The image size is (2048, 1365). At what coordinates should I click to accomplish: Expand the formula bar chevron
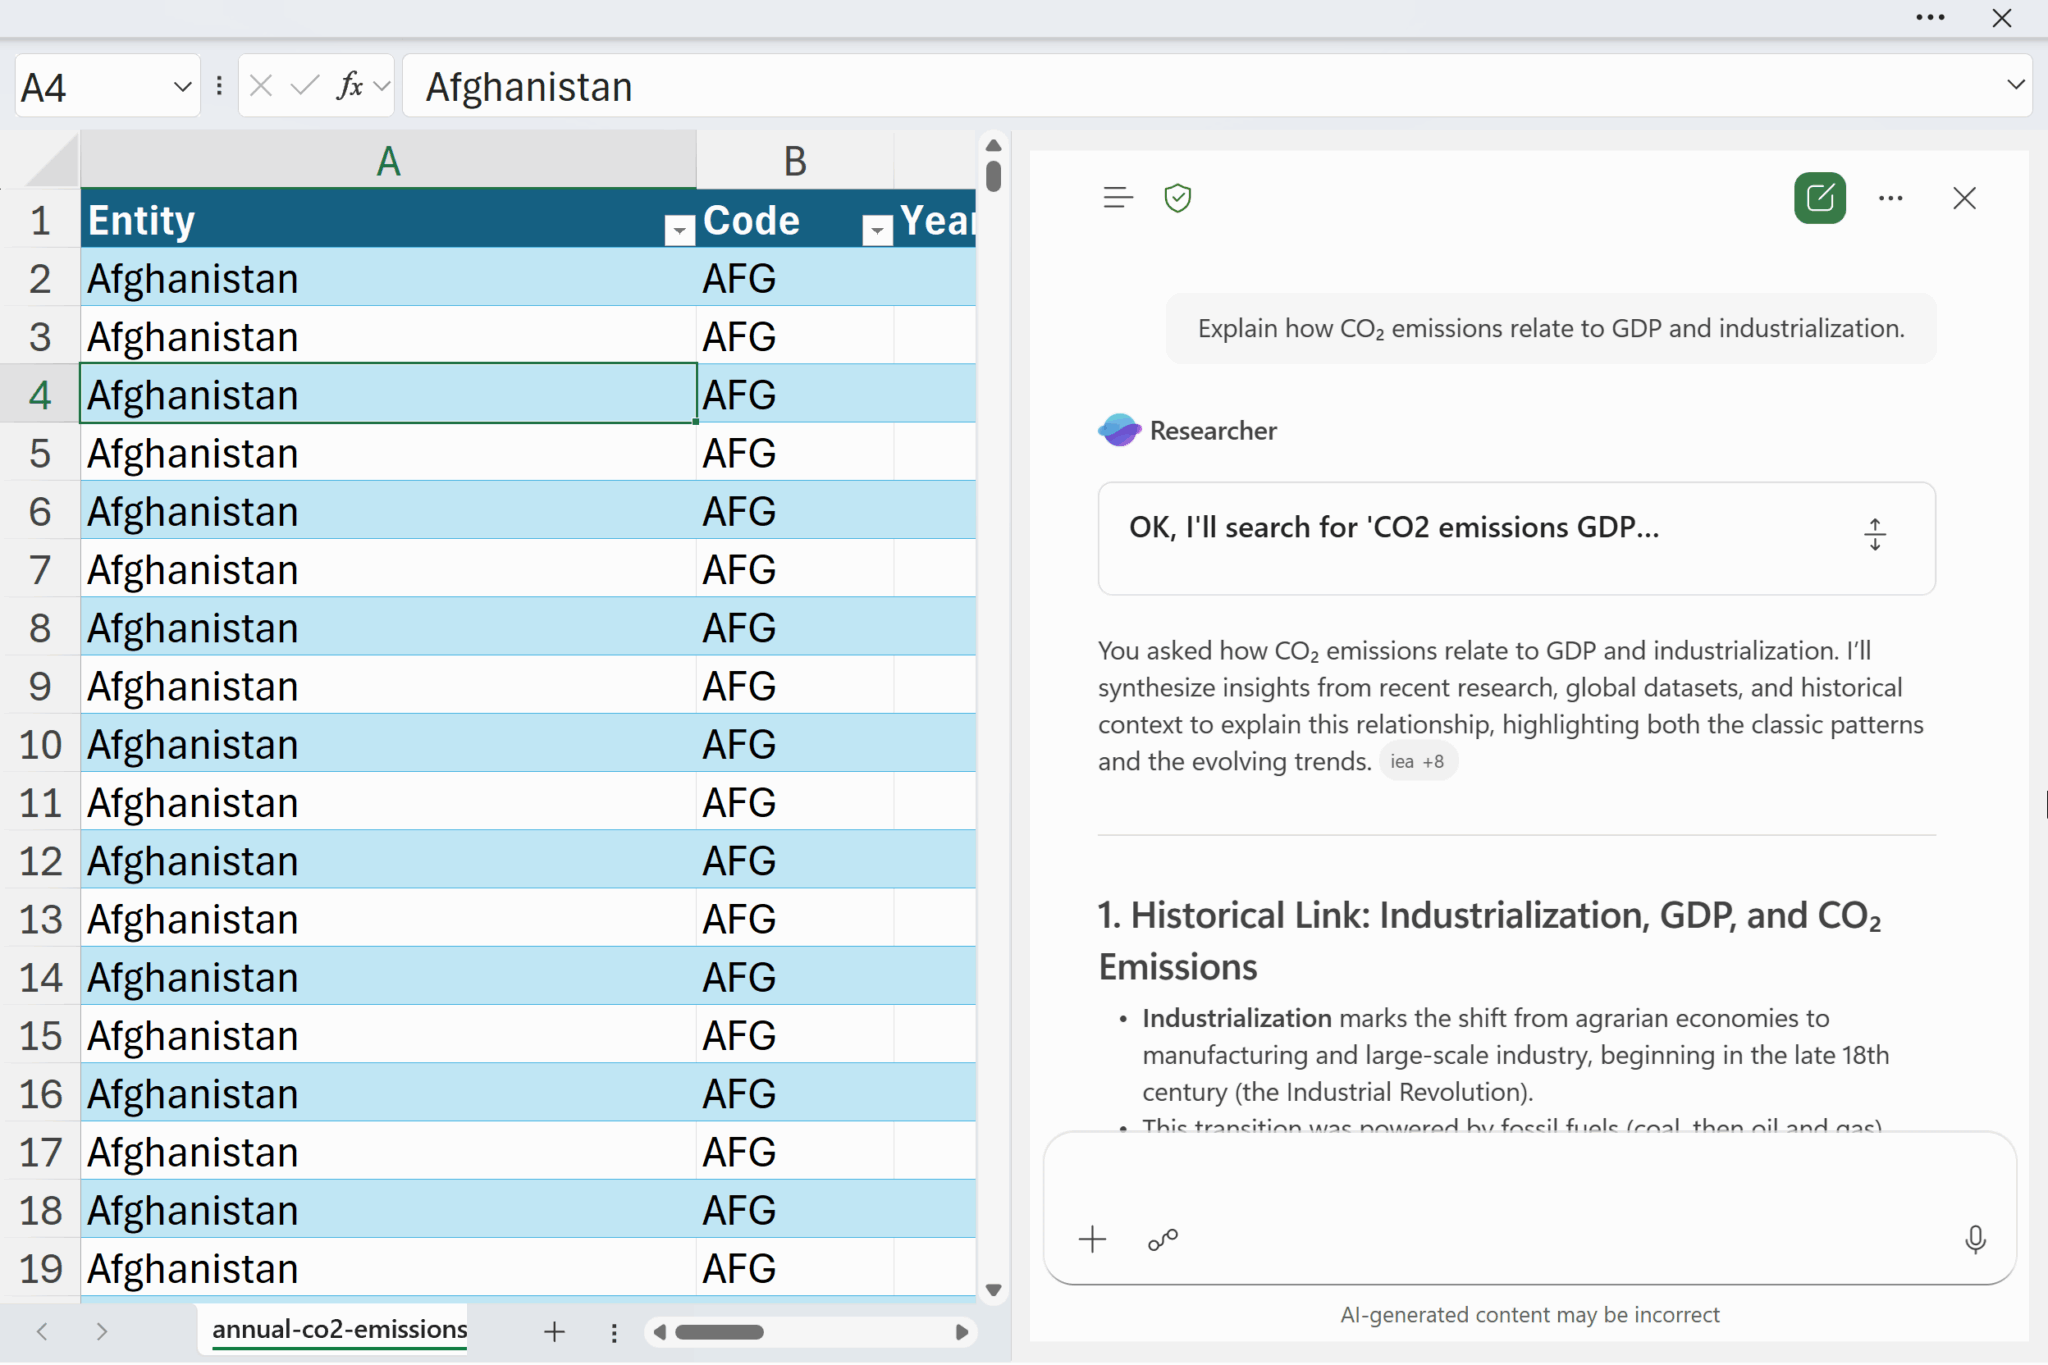pyautogui.click(x=2016, y=85)
